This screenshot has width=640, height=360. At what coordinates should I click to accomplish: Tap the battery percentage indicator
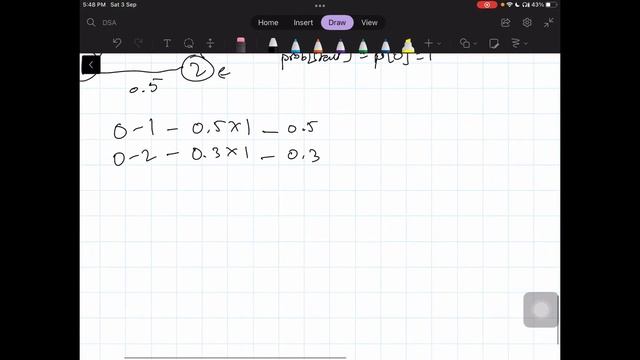[x=537, y=5]
